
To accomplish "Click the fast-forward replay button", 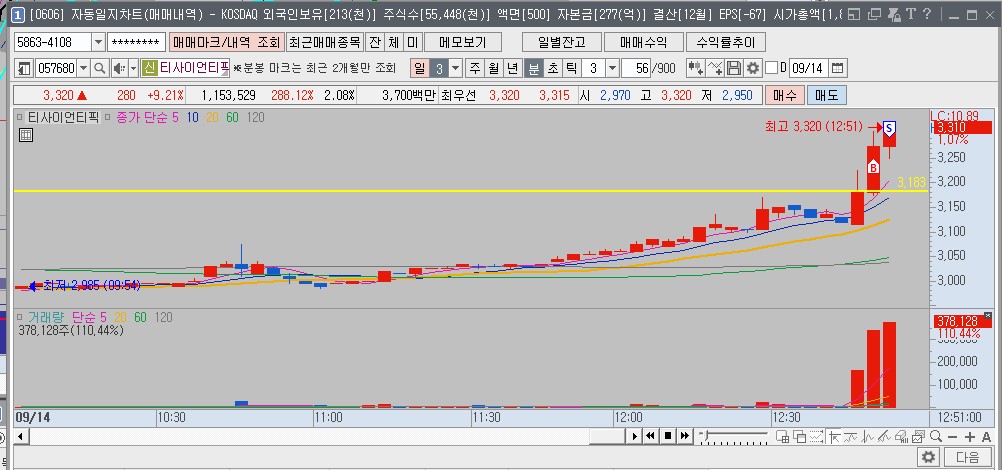I will tap(684, 436).
